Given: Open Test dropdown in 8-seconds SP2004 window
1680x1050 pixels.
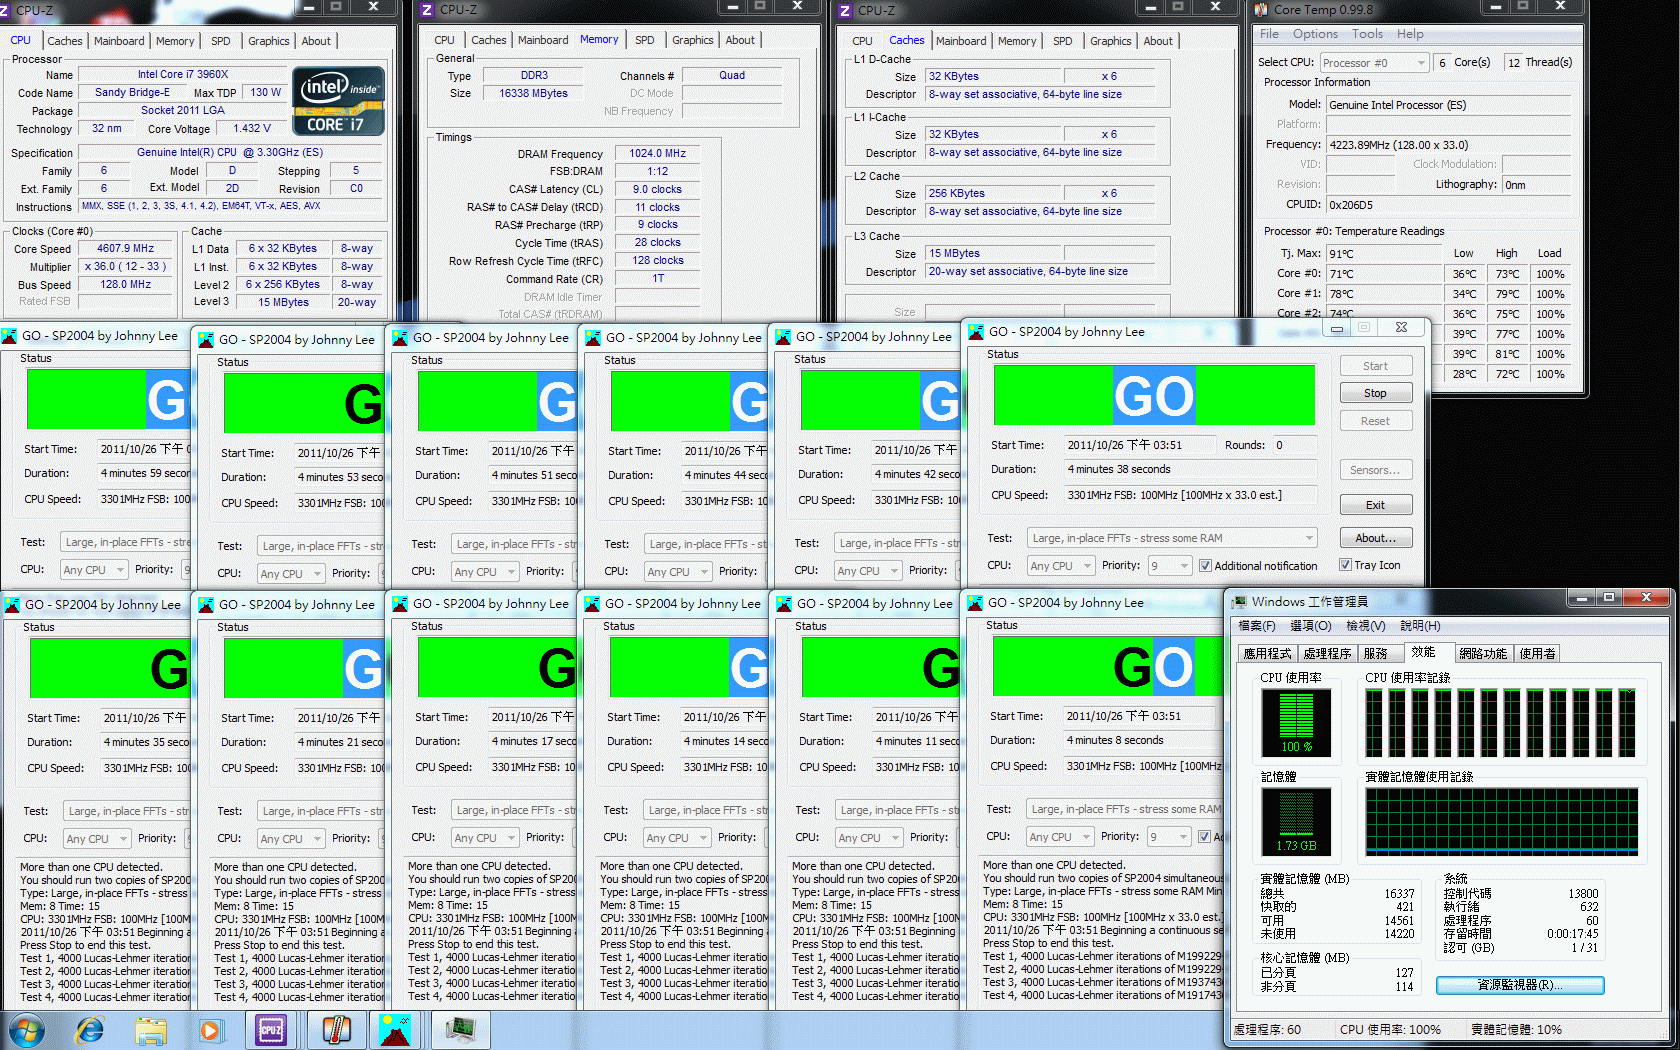Looking at the screenshot, I should 1124,809.
